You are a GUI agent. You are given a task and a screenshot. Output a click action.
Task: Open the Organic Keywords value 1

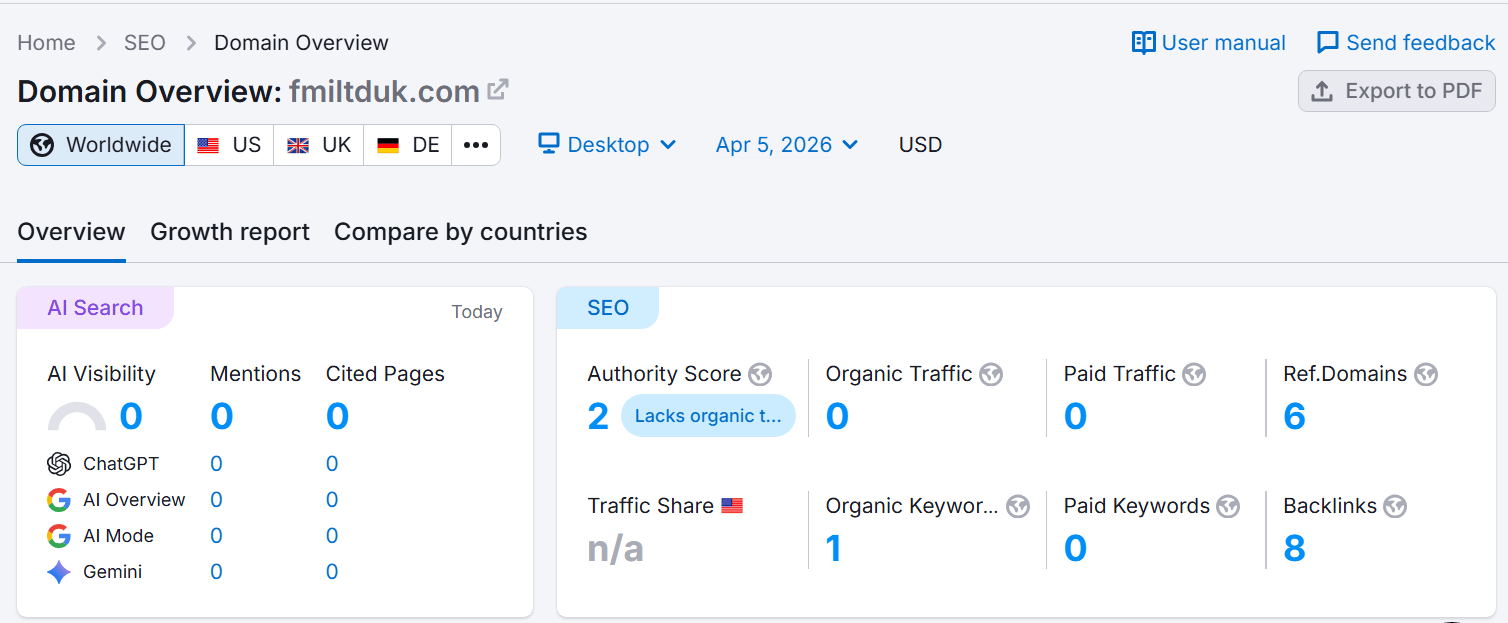[834, 548]
